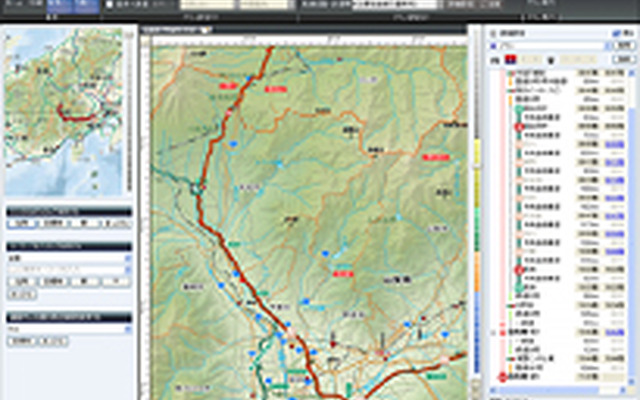Tick the white checkbox in the top toolbar
Image resolution: width=640 pixels, height=400 pixels.
coord(109,4)
